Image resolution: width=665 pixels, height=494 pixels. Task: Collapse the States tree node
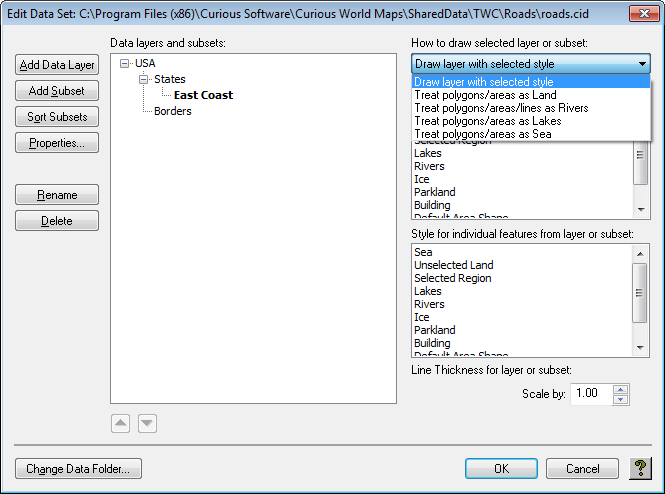(144, 79)
